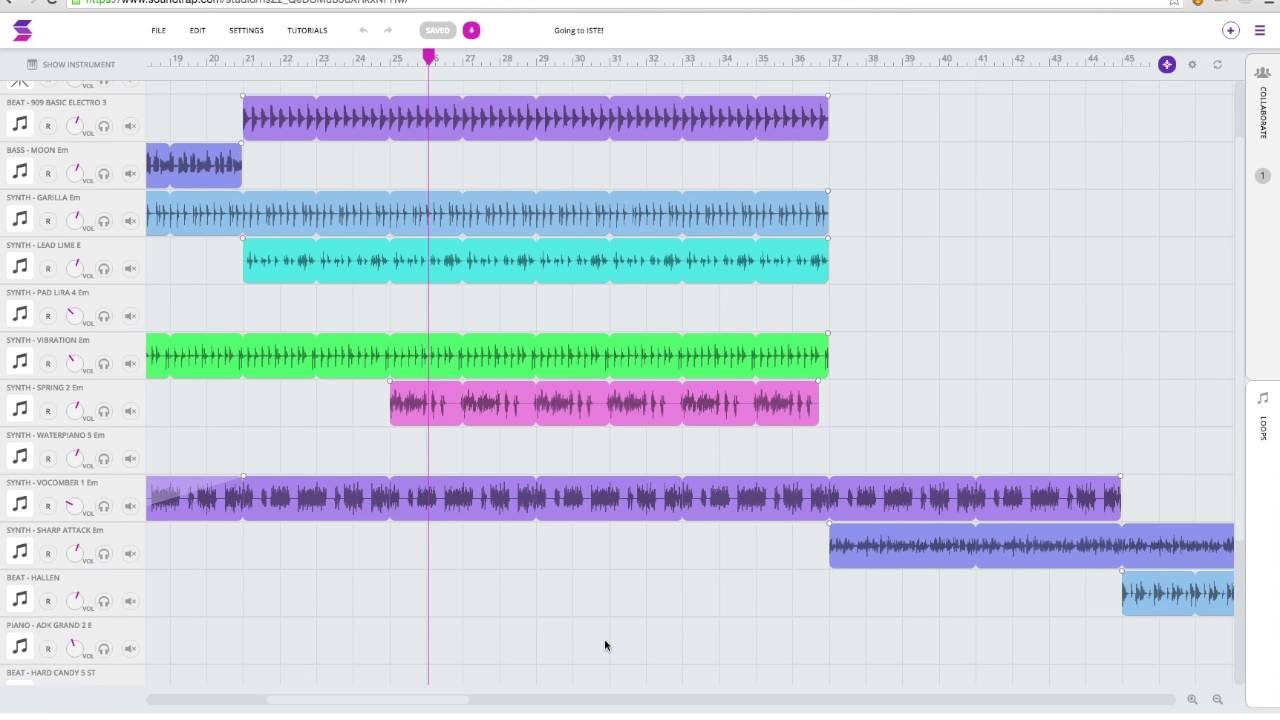
Task: Click volume knob on Synth Pad Lira 4
Action: pos(74,315)
